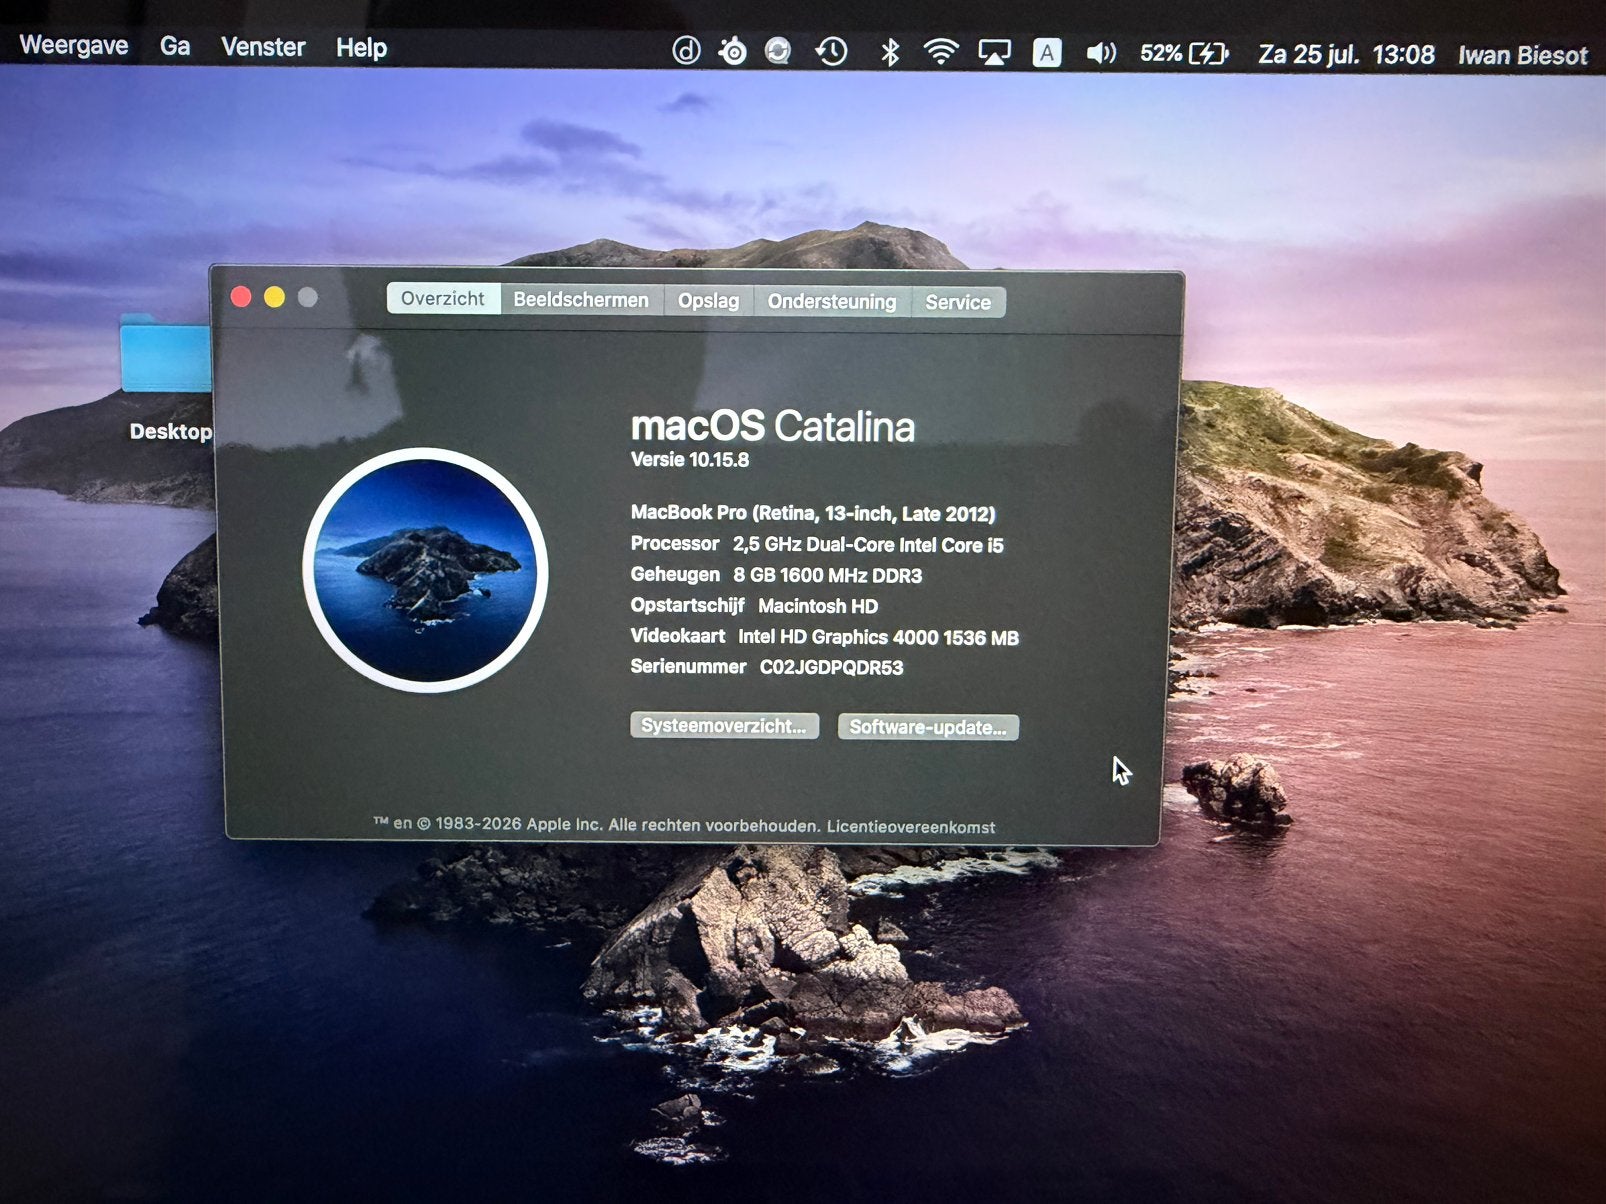Select the Desktop folder icon

point(166,354)
